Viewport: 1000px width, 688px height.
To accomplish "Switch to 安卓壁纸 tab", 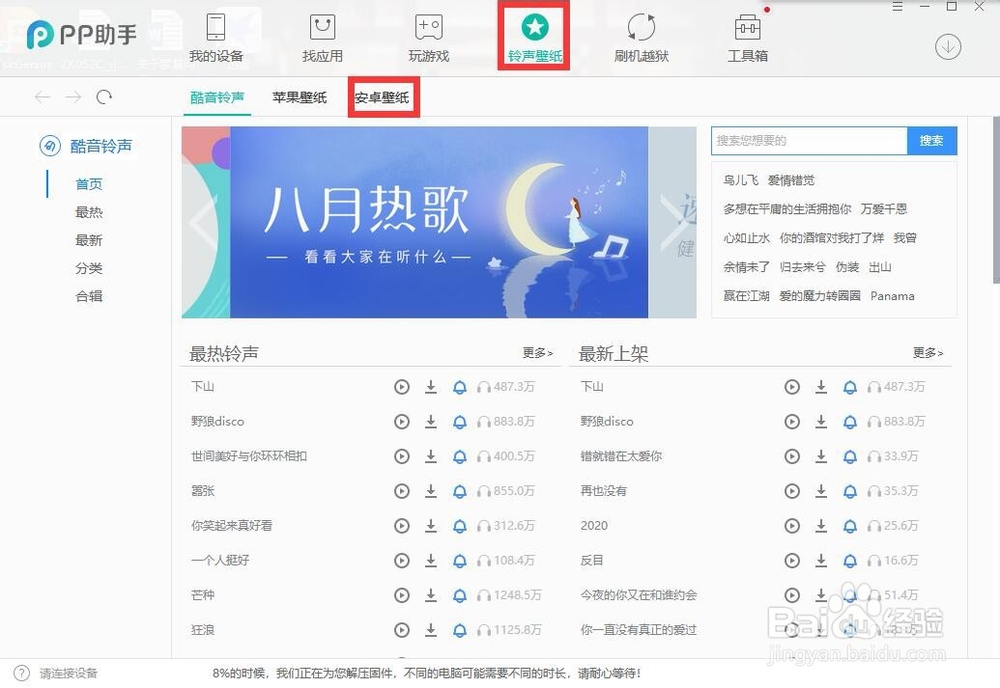I will tap(381, 98).
